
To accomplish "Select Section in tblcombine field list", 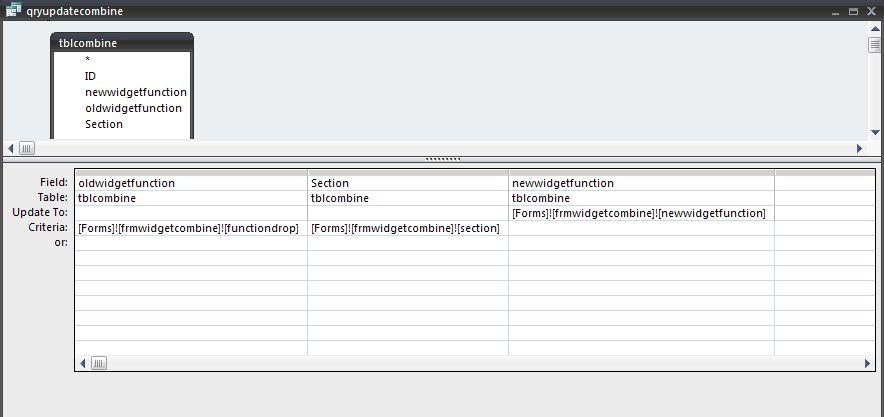I will [104, 124].
